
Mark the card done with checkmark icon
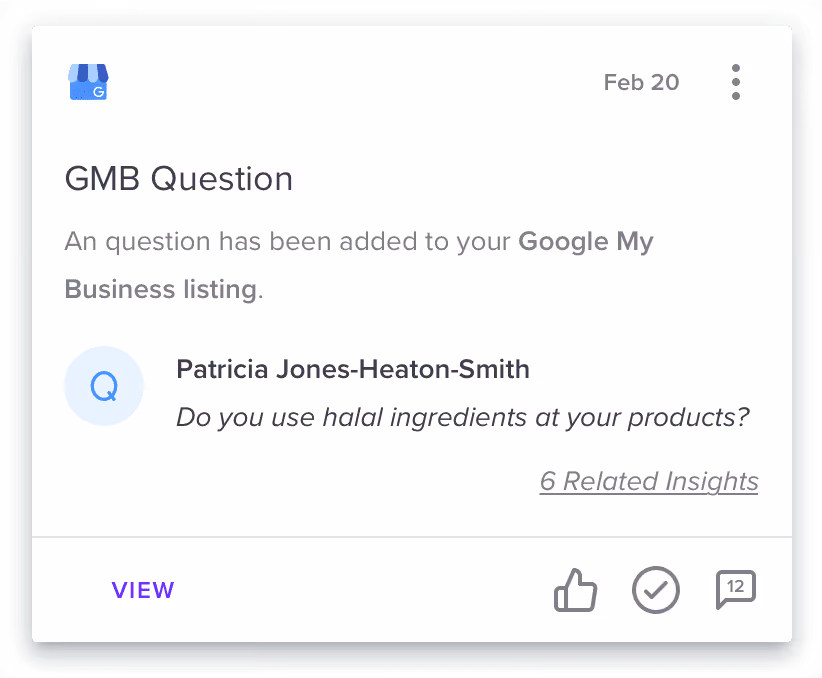click(x=655, y=590)
